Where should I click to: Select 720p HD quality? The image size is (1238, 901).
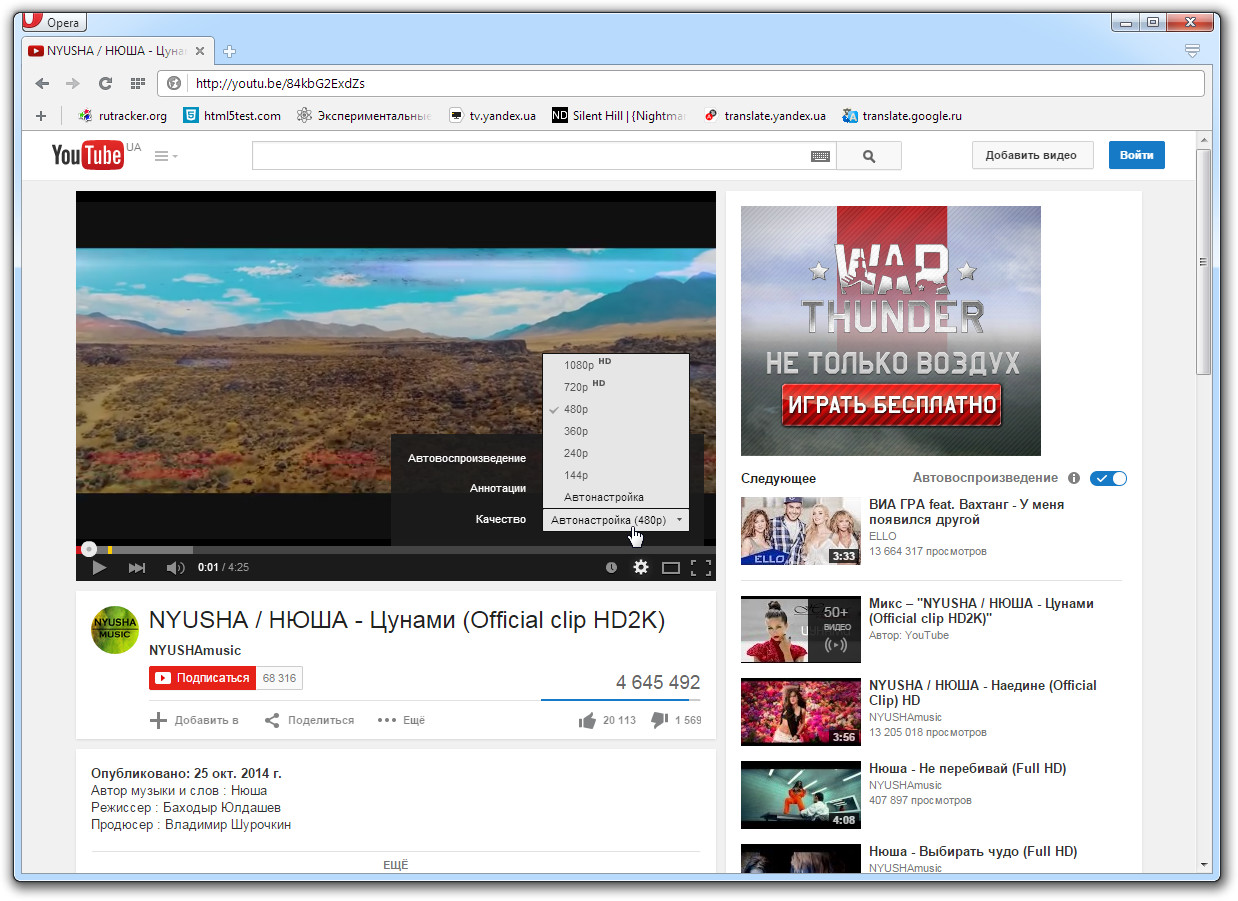click(x=616, y=387)
